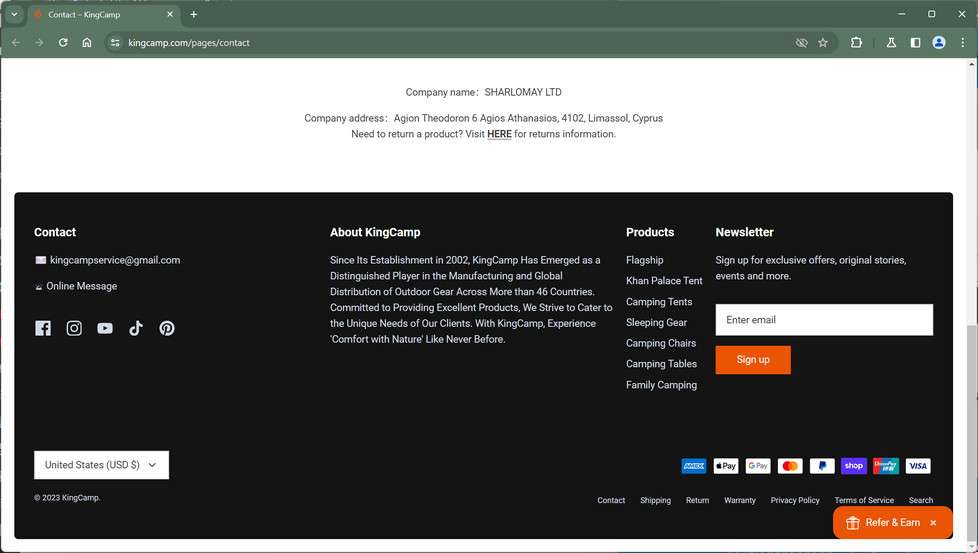Image resolution: width=978 pixels, height=553 pixels.
Task: Open the Family Camping link
Action: click(661, 385)
